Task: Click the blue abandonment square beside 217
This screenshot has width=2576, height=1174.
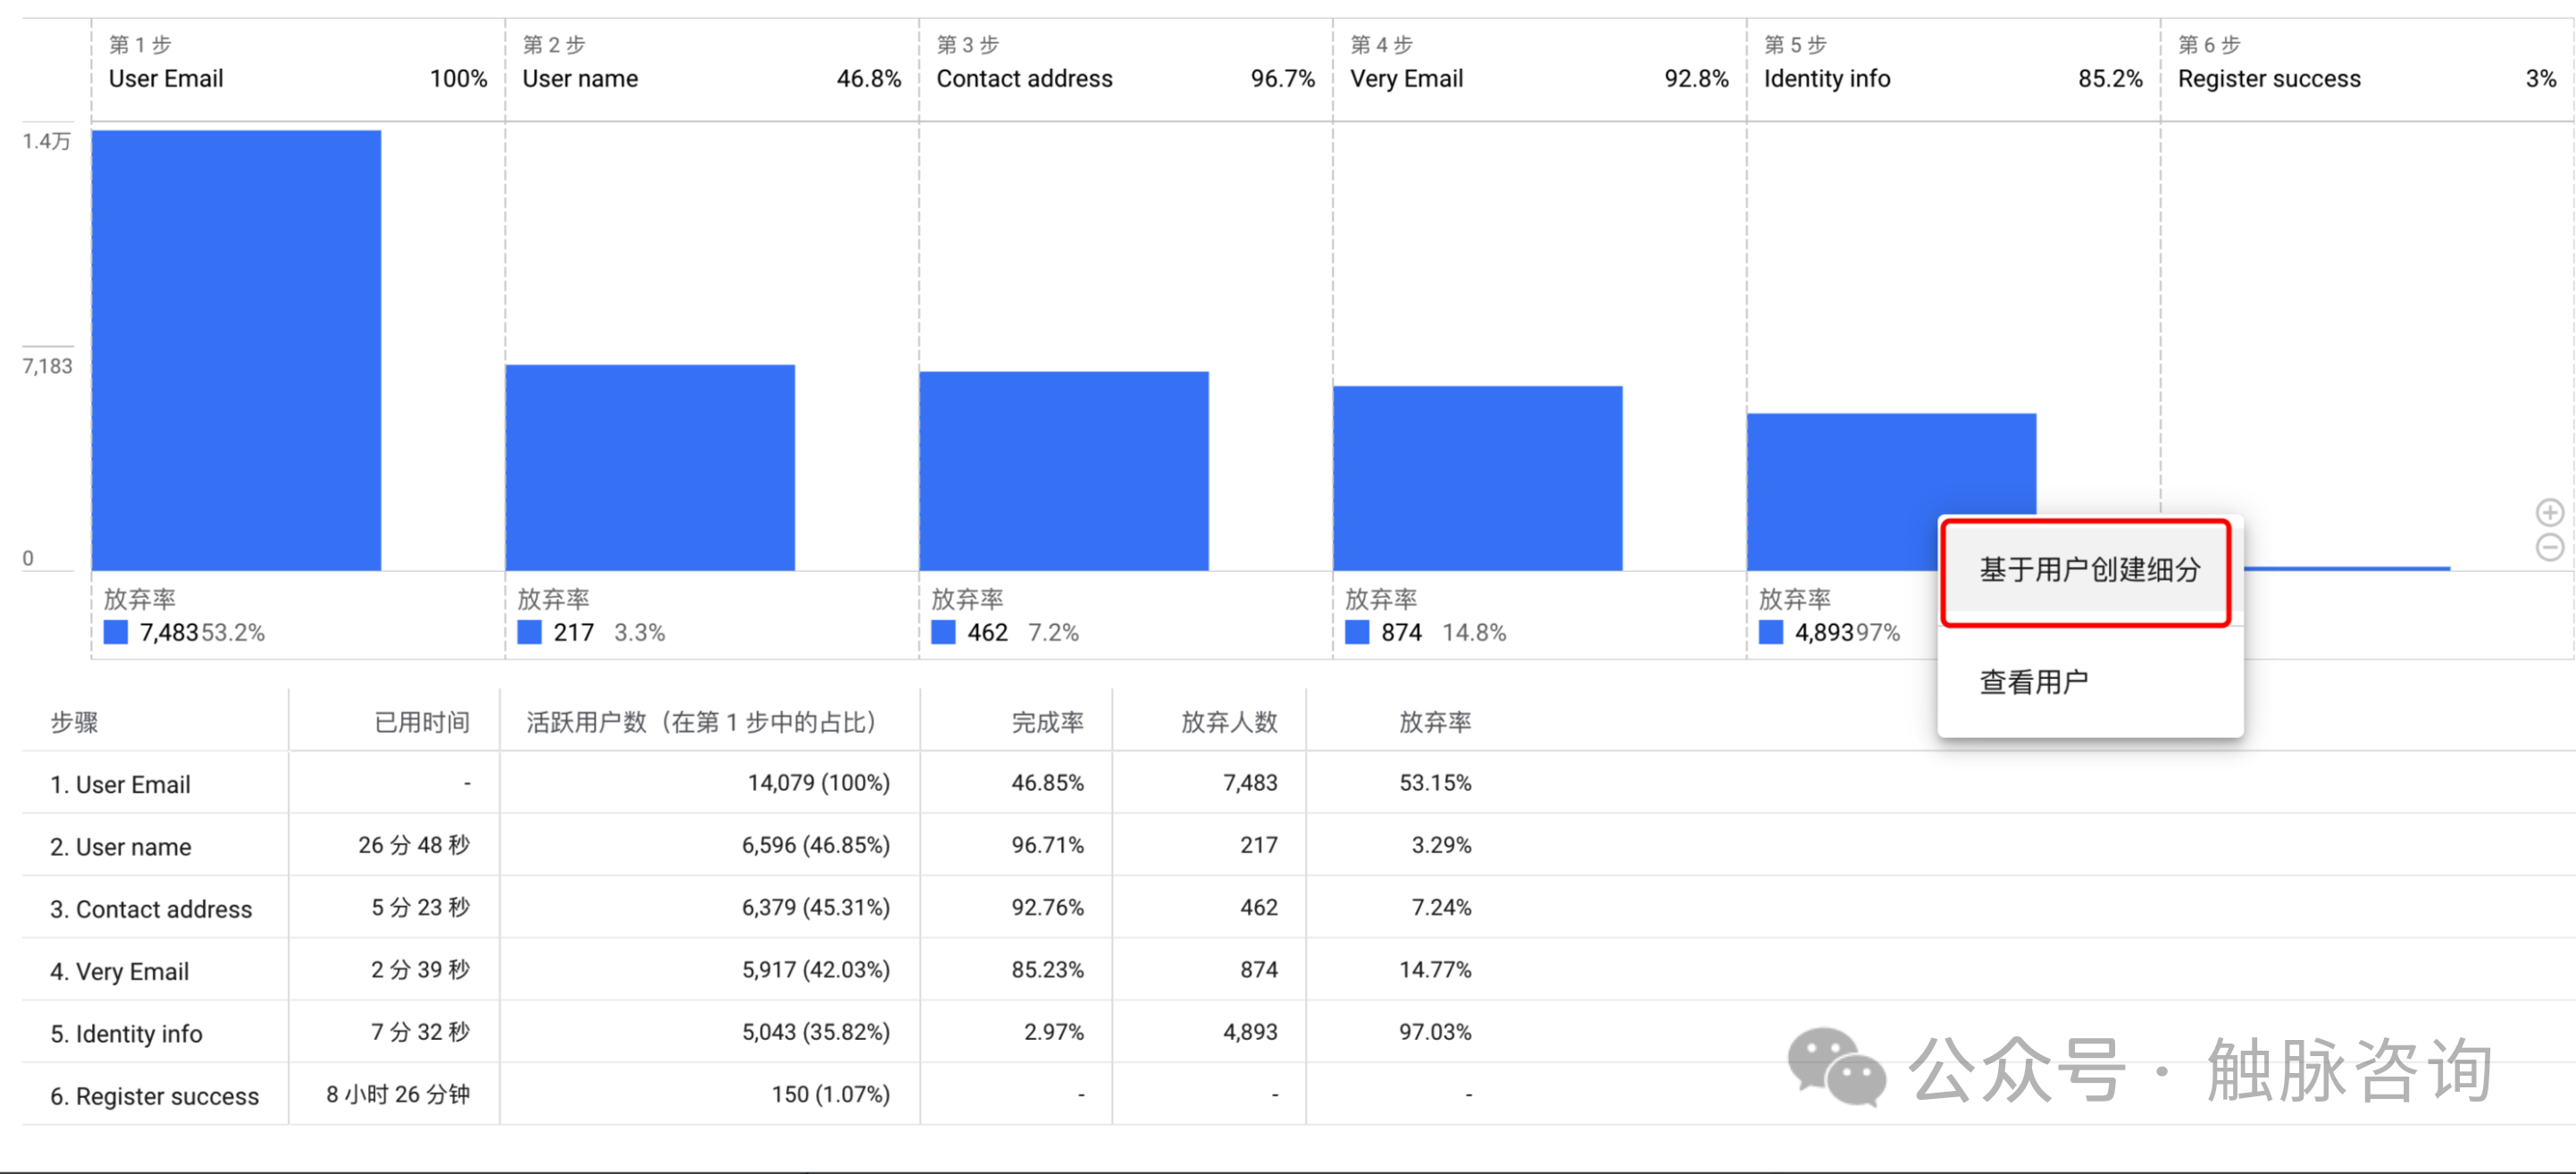Action: (x=529, y=632)
